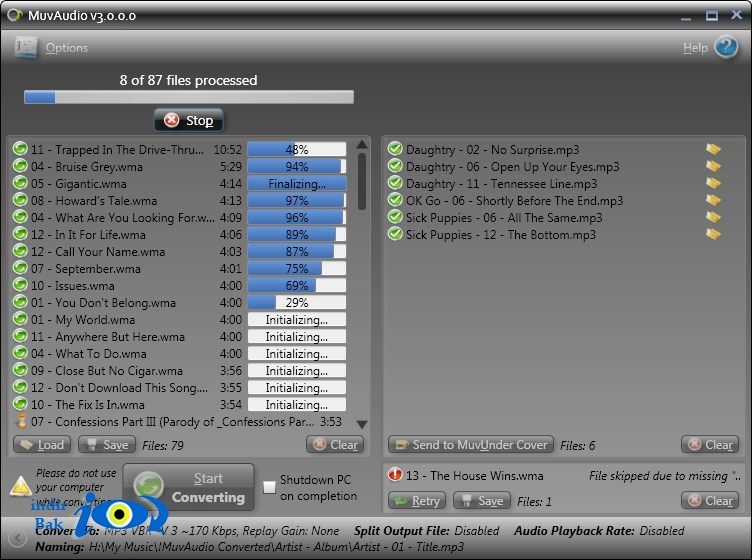Click the overall files processed progress bar
The width and height of the screenshot is (752, 560).
[x=189, y=97]
